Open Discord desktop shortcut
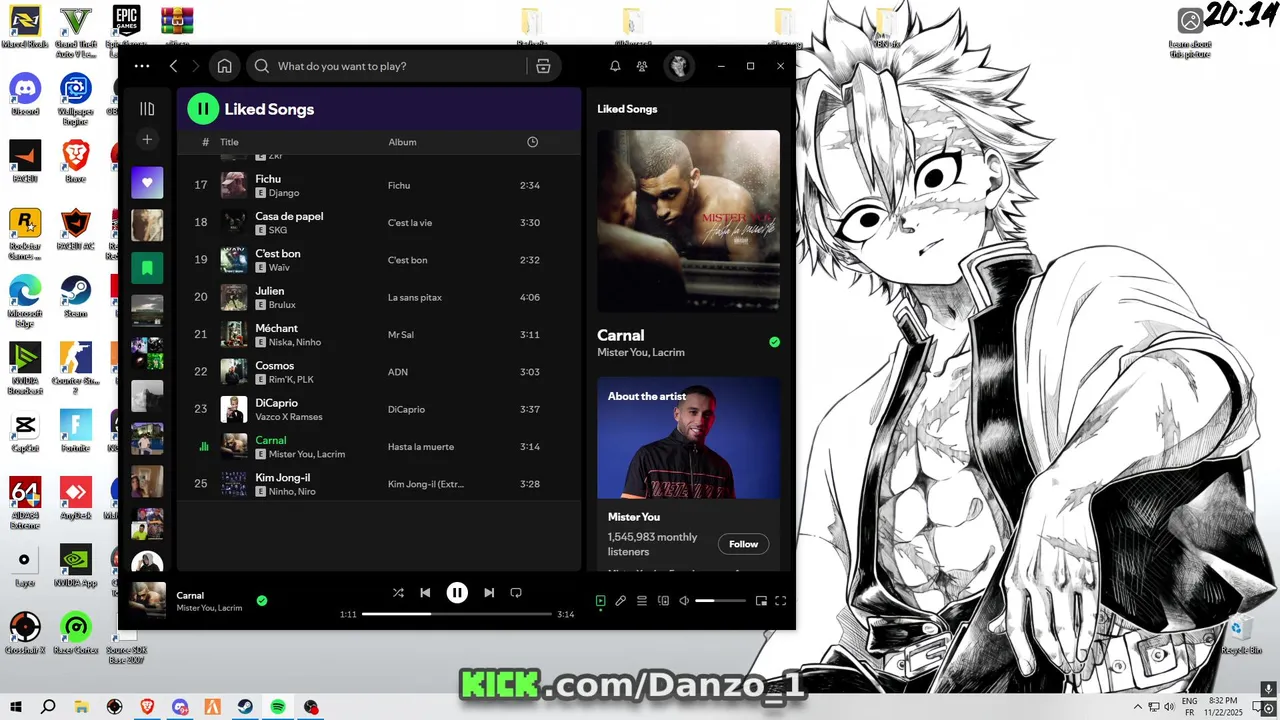 point(25,94)
